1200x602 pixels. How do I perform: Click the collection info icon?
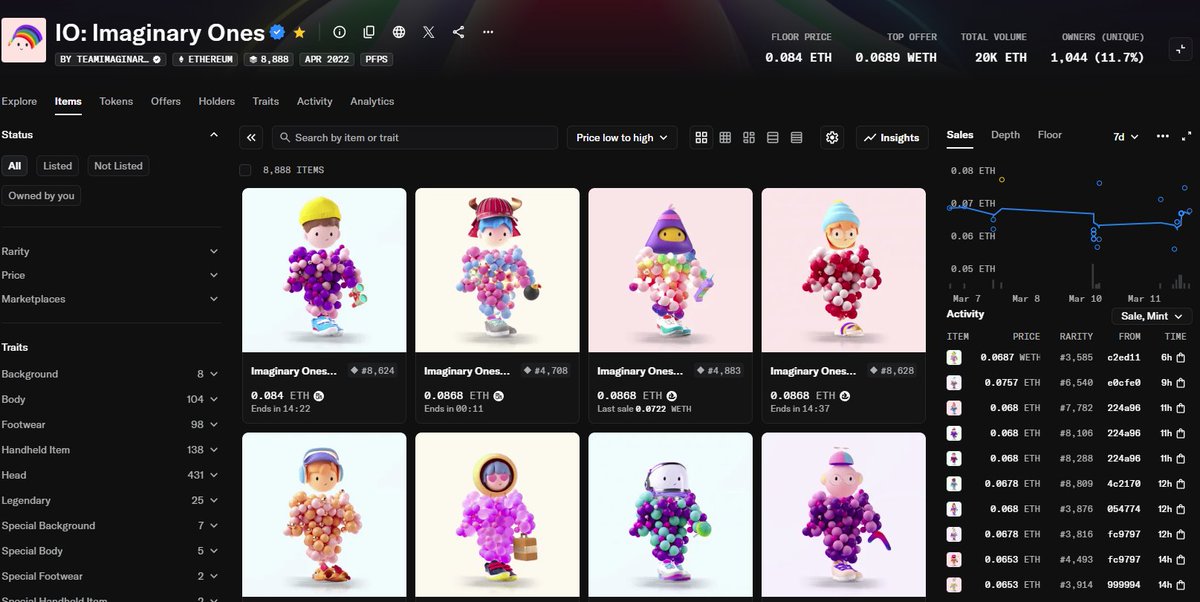tap(339, 32)
